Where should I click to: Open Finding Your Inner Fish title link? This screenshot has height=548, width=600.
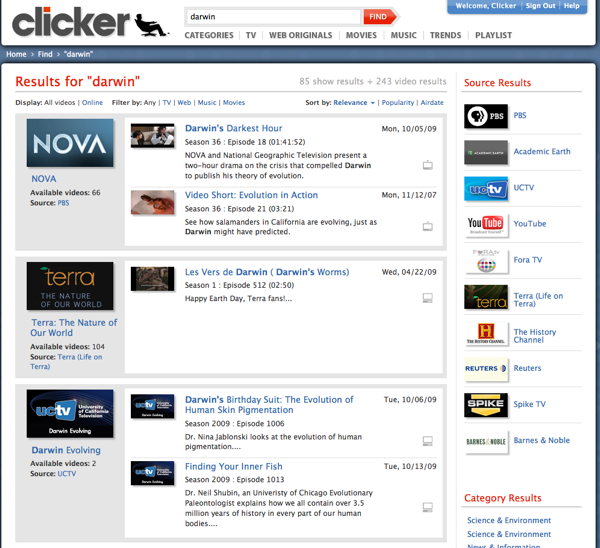pyautogui.click(x=233, y=466)
